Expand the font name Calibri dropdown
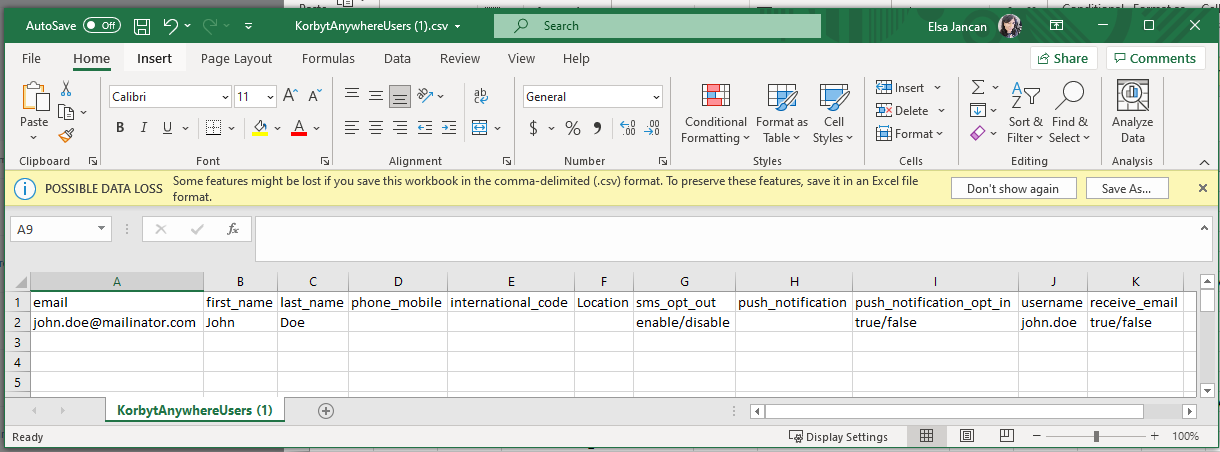The width and height of the screenshot is (1220, 452). click(225, 97)
